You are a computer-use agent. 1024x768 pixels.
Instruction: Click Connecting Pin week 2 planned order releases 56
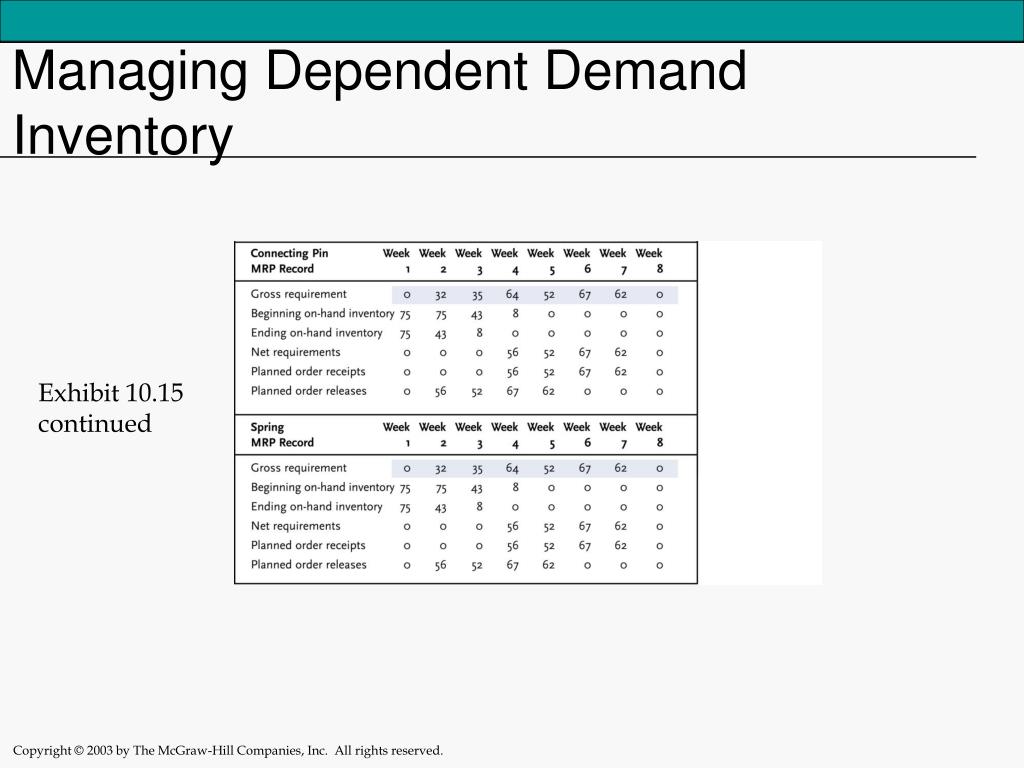point(440,391)
